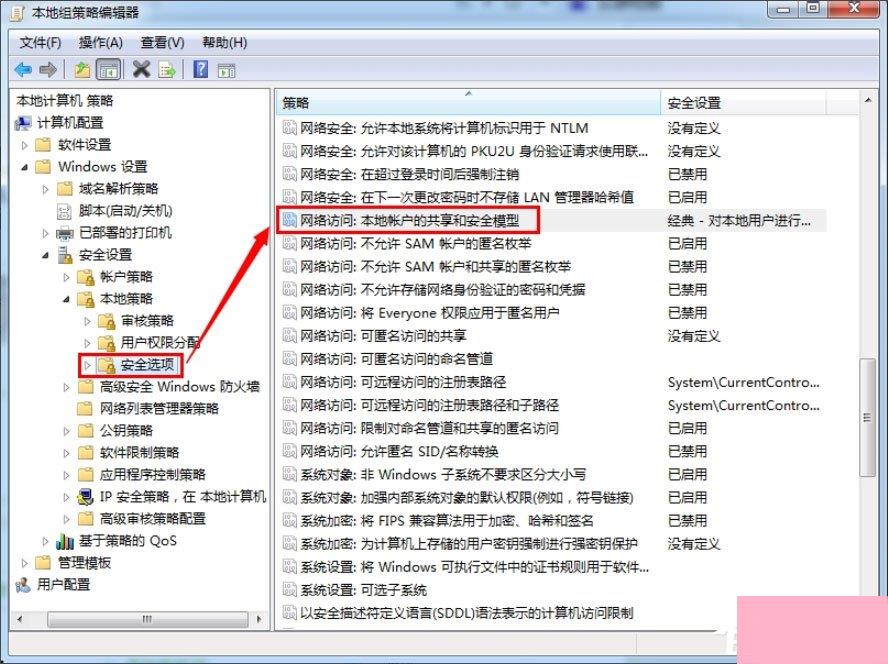Select policy 网络访问: 不允许 SAM 帐户的匿名枚举

click(x=416, y=244)
